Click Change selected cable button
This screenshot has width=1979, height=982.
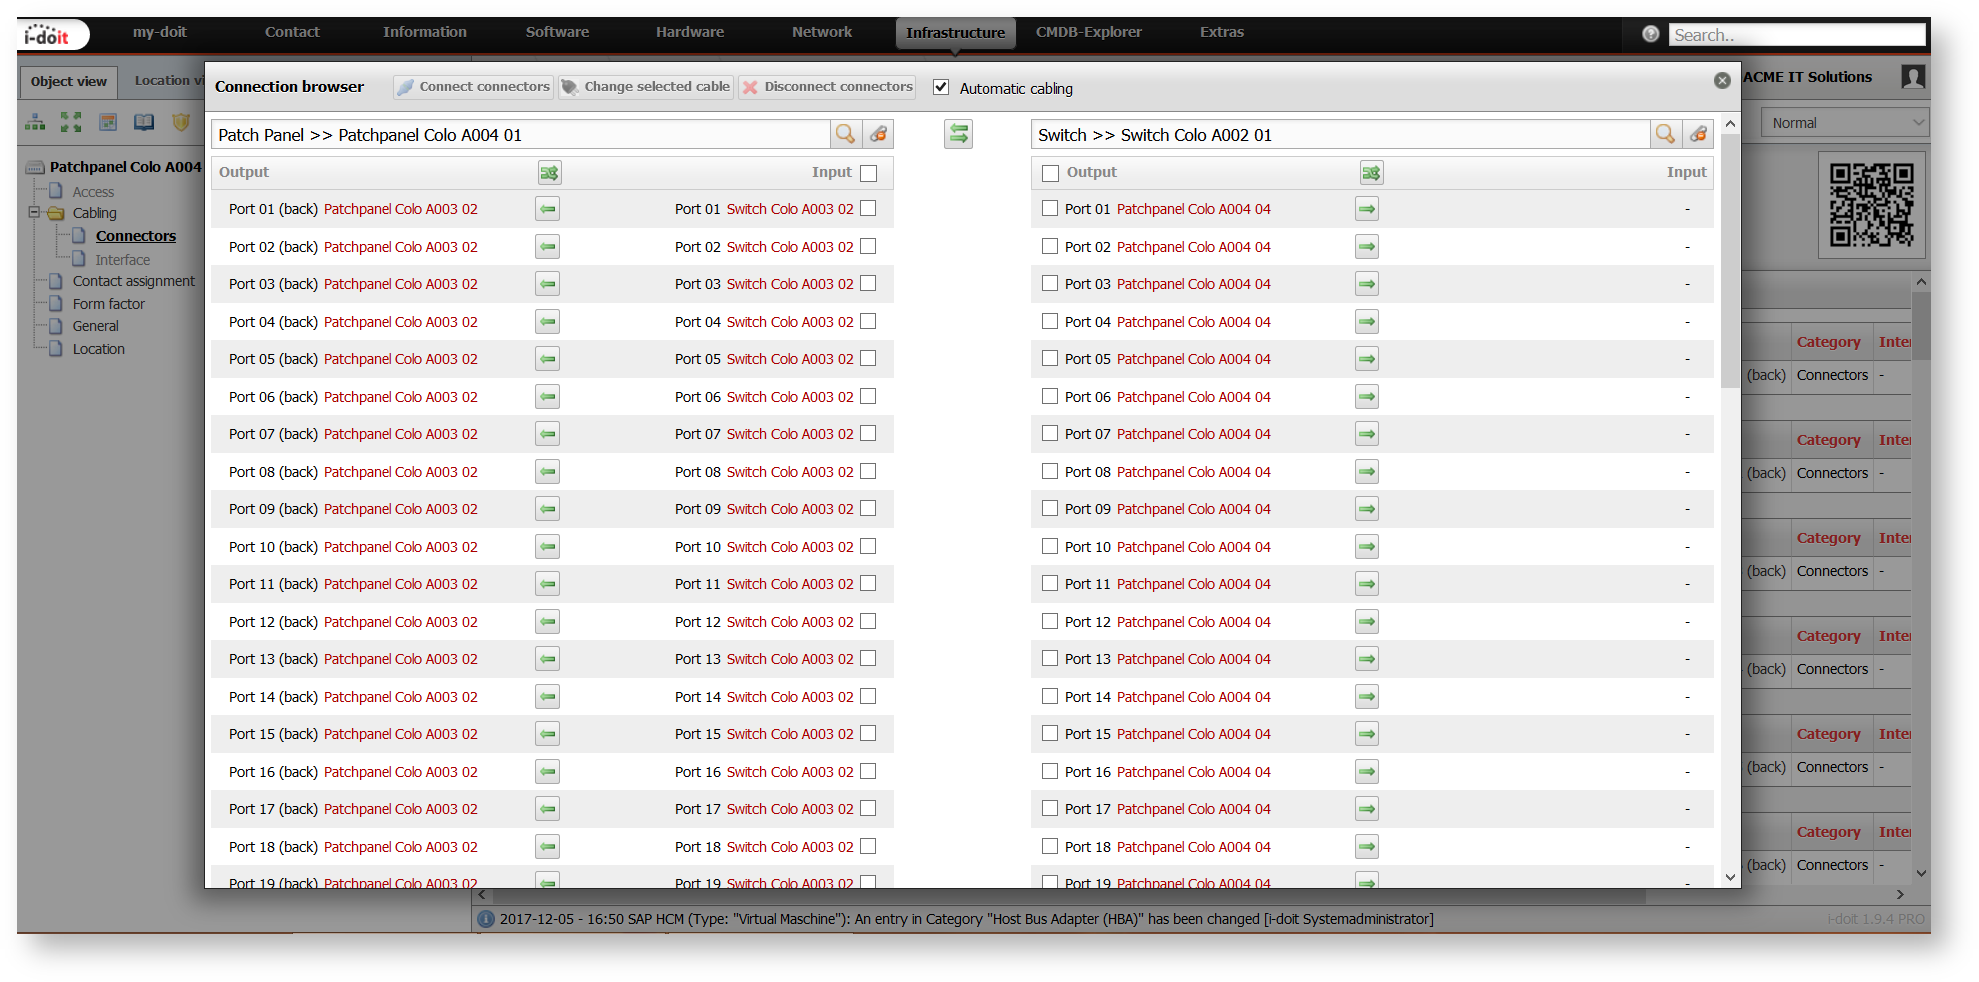646,87
